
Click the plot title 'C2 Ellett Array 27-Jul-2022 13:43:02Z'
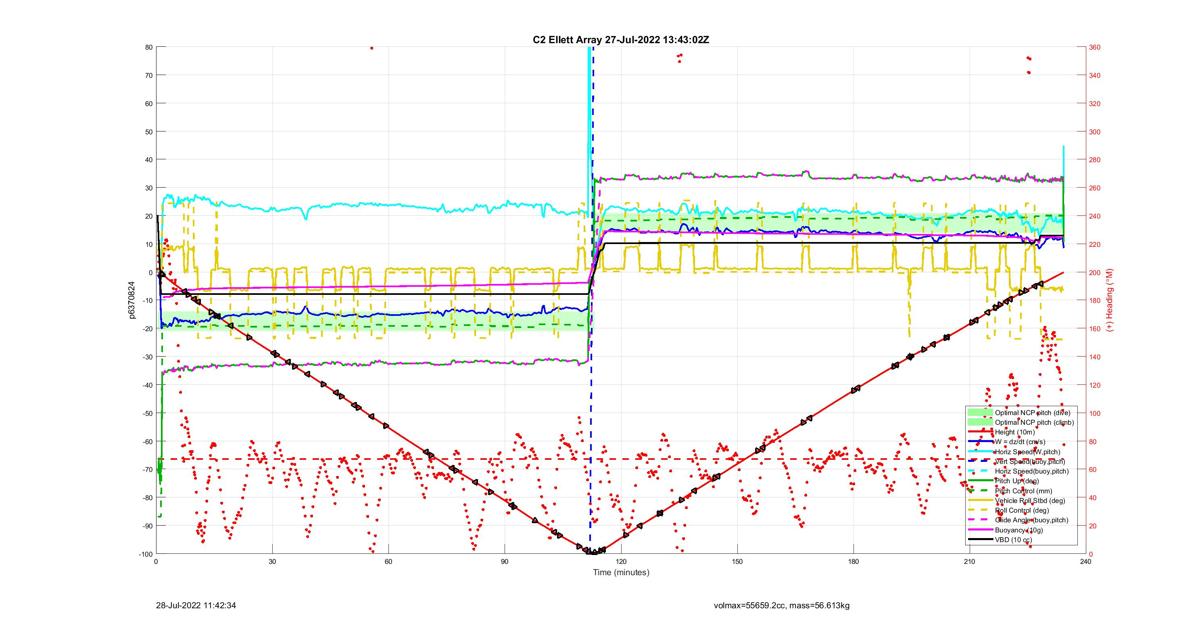[620, 39]
